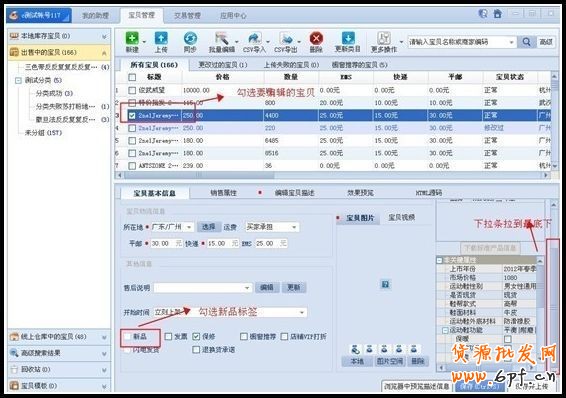Click the 图片空间 button
This screenshot has height=398, width=566.
(x=390, y=361)
